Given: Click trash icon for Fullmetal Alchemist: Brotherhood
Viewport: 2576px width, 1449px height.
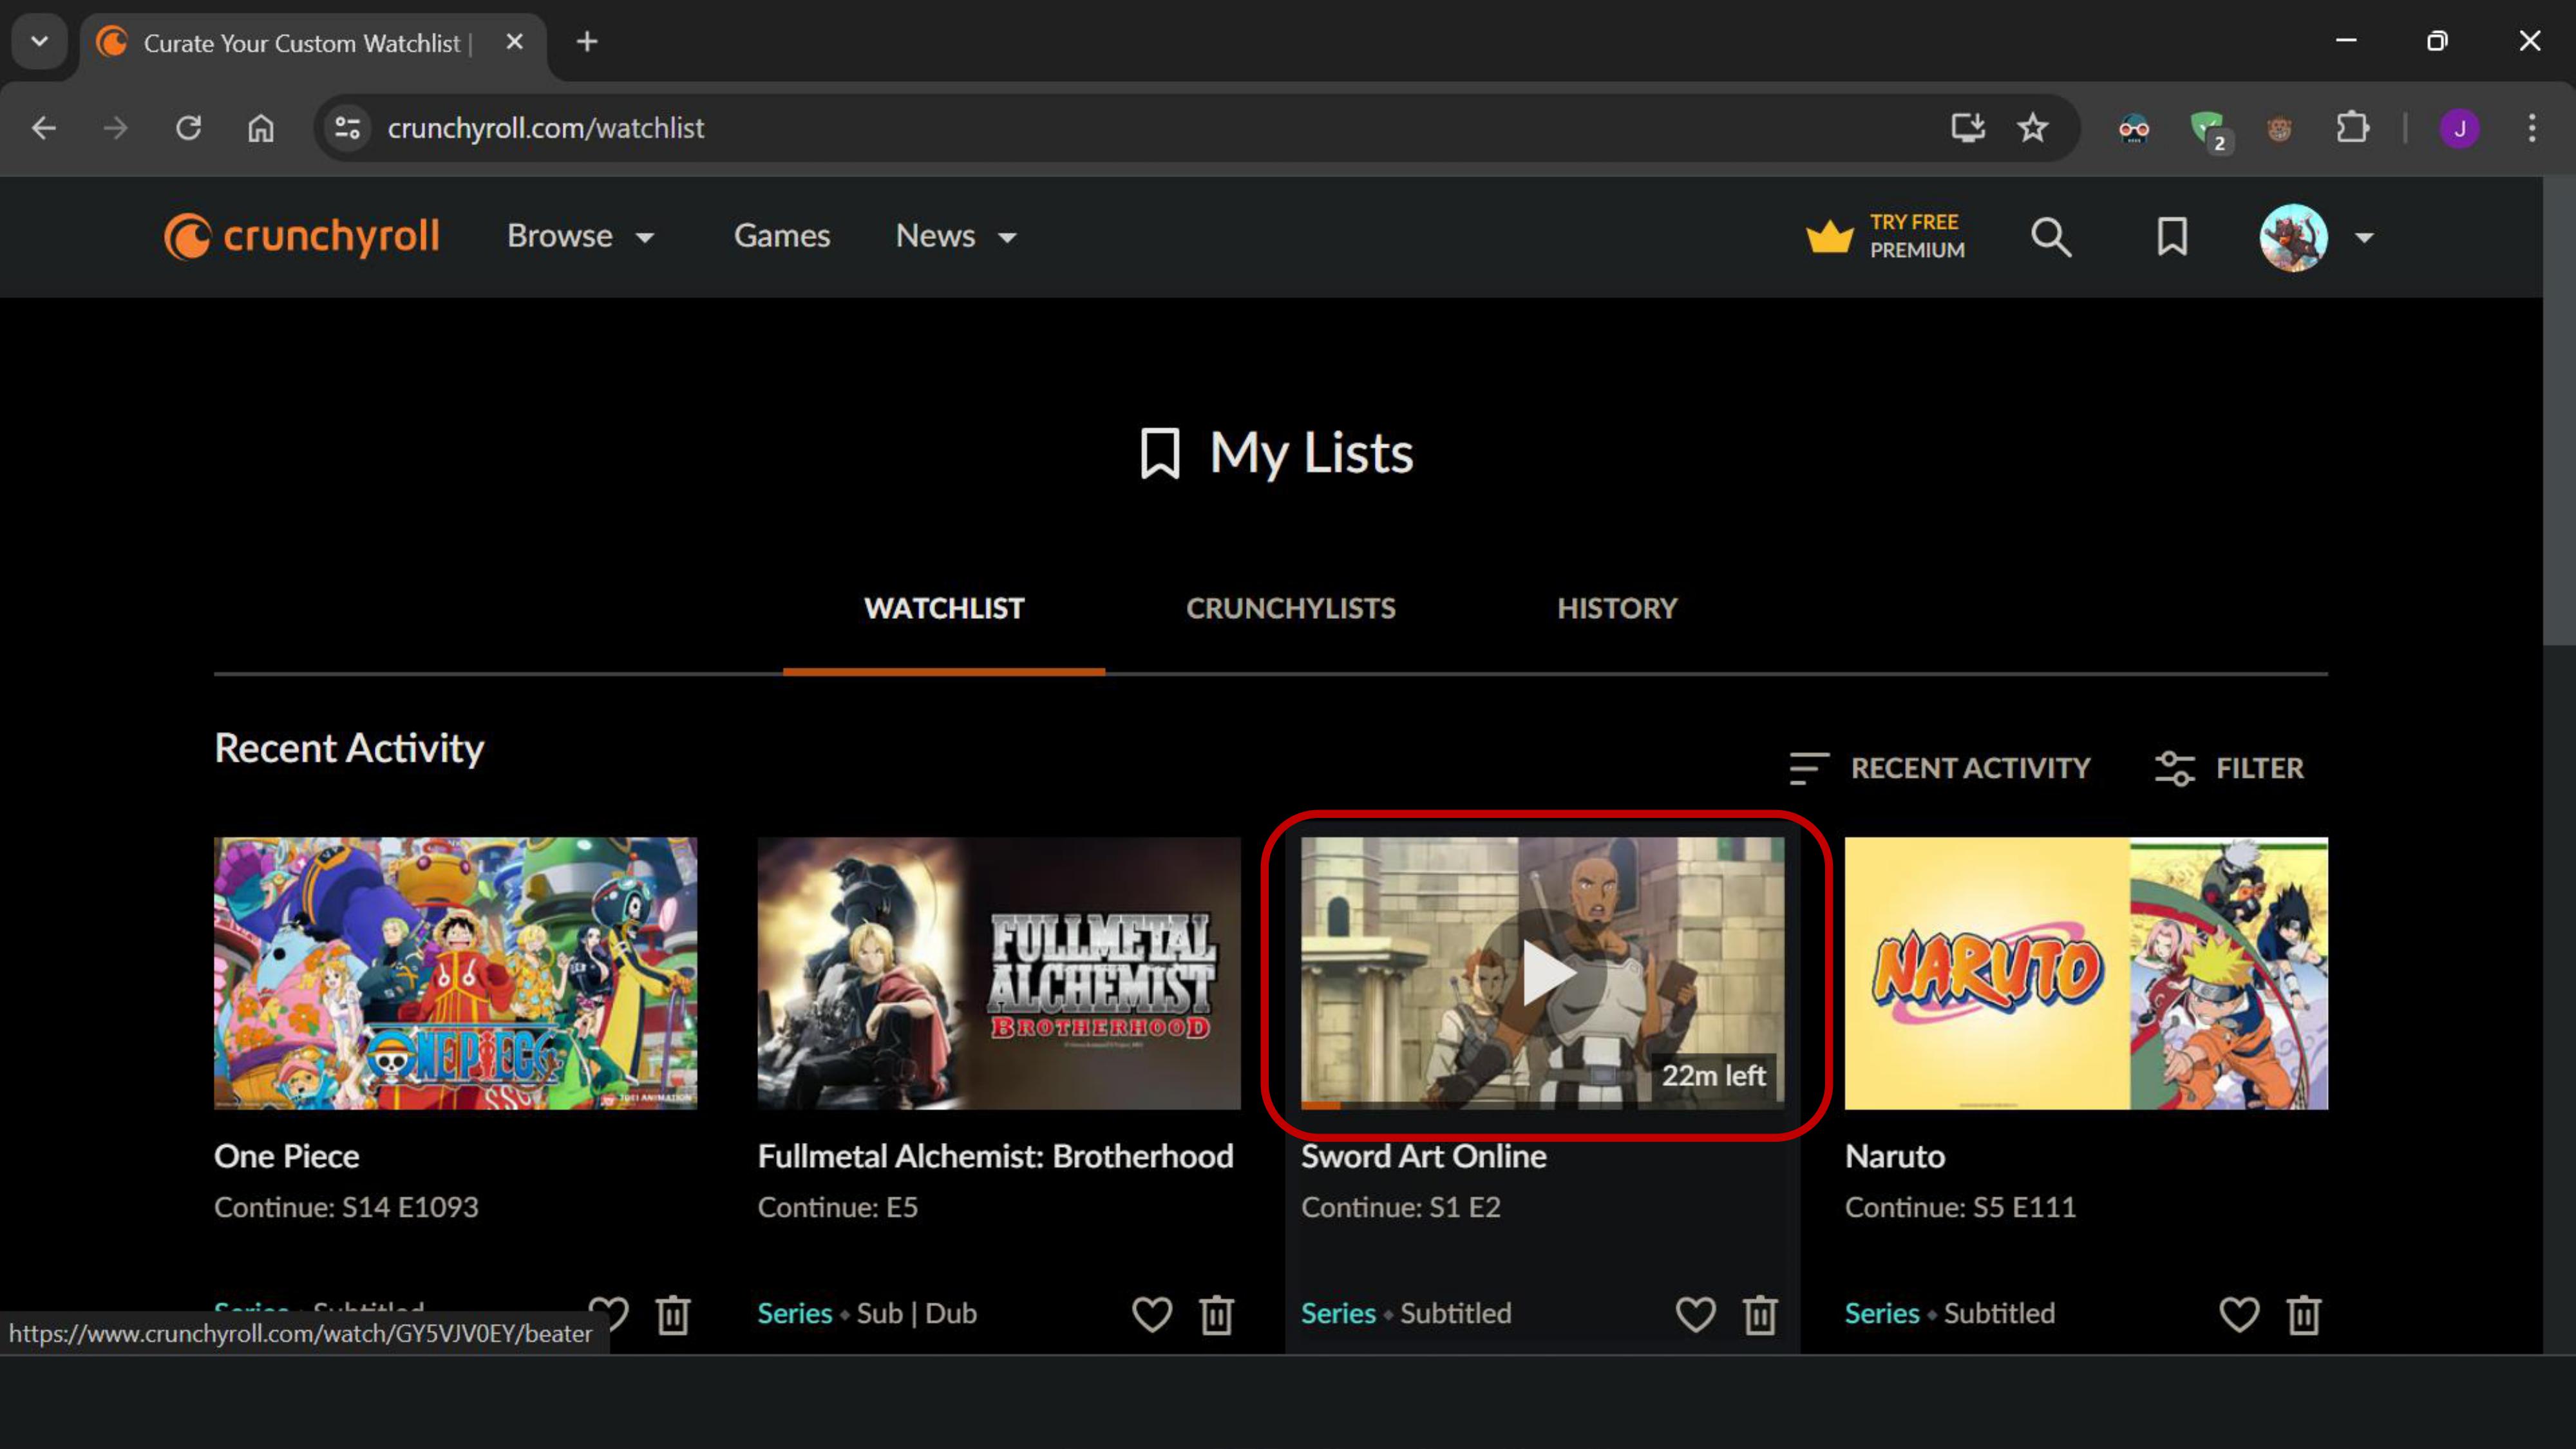Looking at the screenshot, I should (1216, 1314).
